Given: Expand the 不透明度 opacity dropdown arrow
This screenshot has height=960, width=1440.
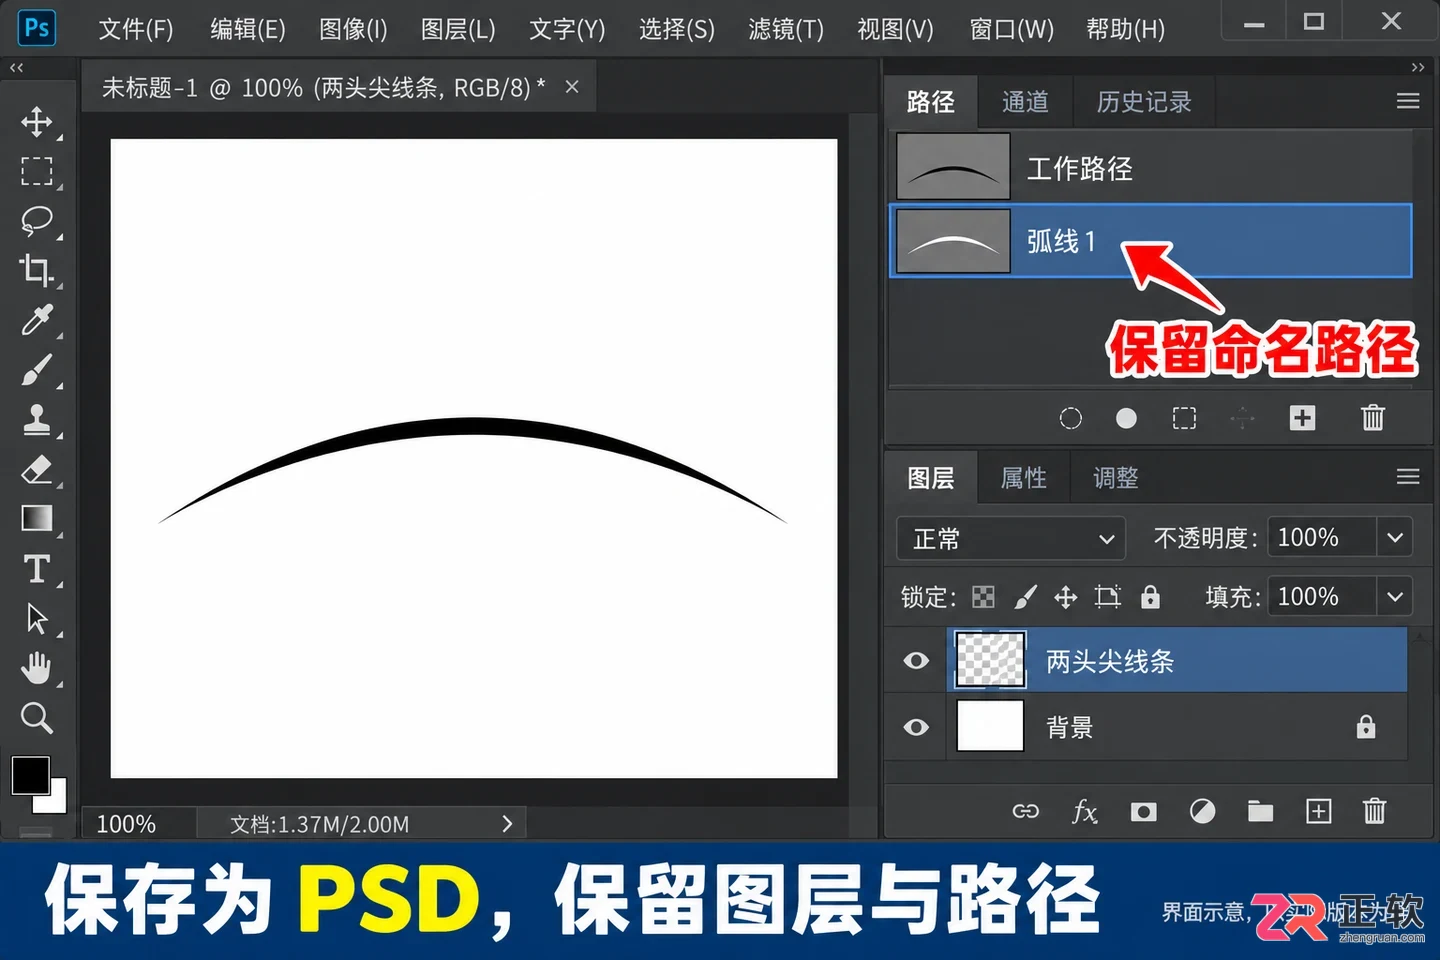Looking at the screenshot, I should pyautogui.click(x=1395, y=538).
